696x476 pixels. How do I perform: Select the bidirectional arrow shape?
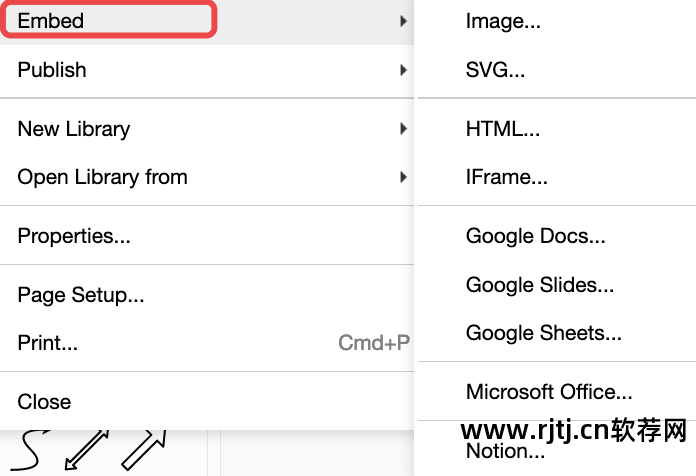[x=88, y=449]
